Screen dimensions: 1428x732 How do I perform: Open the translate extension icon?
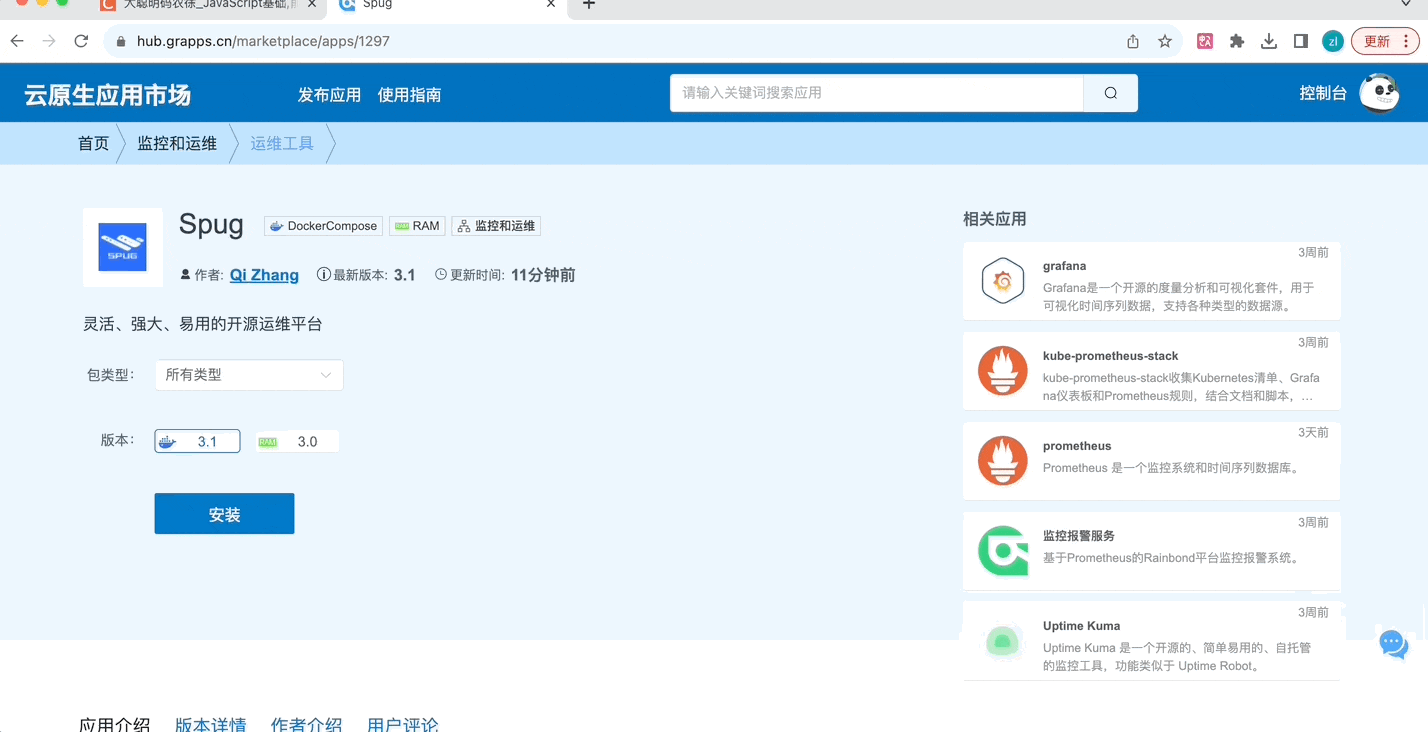[x=1205, y=41]
